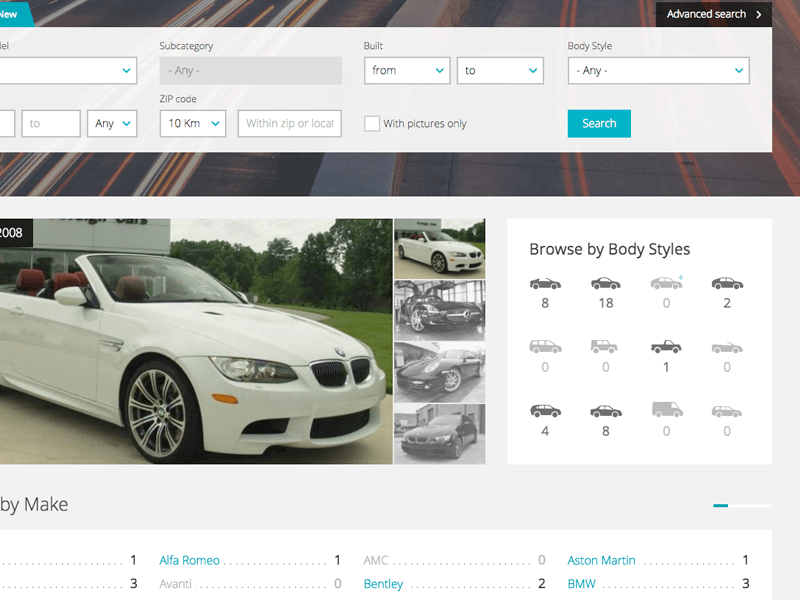Screen dimensions: 800x600
Task: Click the Body Style label
Action: pyautogui.click(x=589, y=46)
